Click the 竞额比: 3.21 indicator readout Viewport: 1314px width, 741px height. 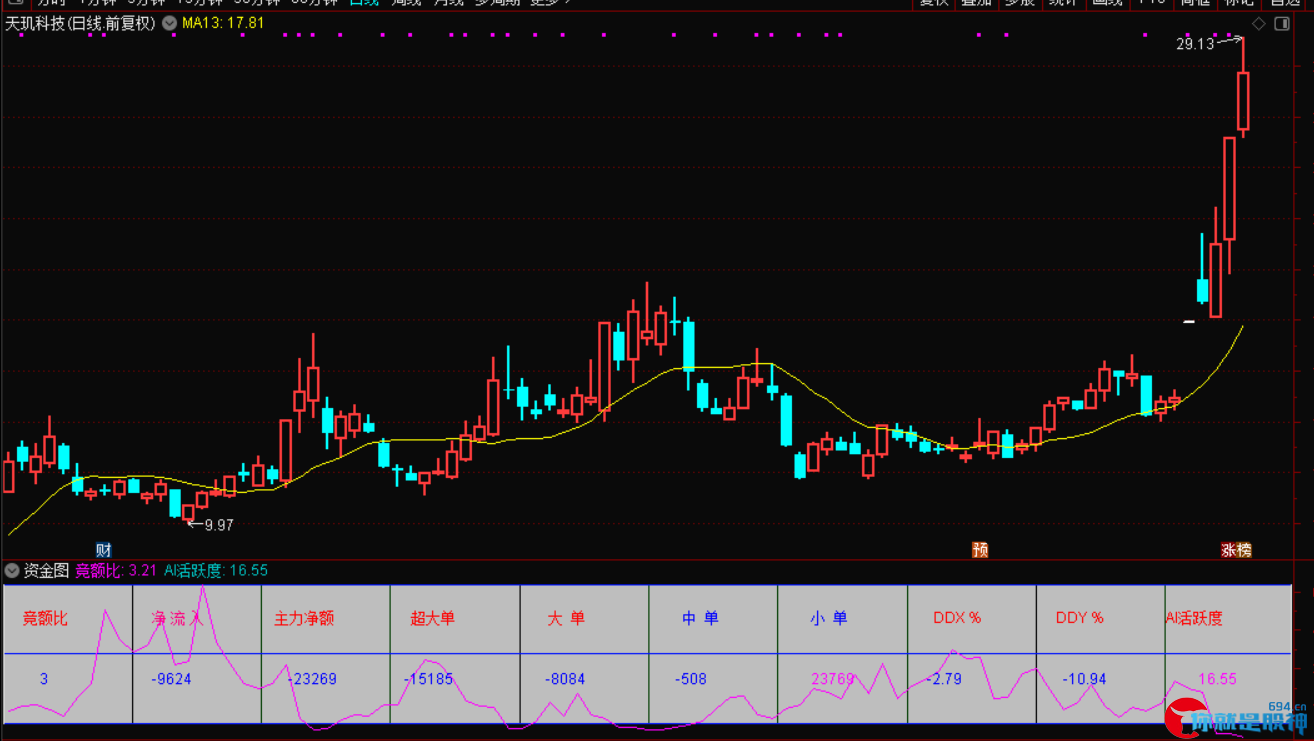(x=116, y=571)
